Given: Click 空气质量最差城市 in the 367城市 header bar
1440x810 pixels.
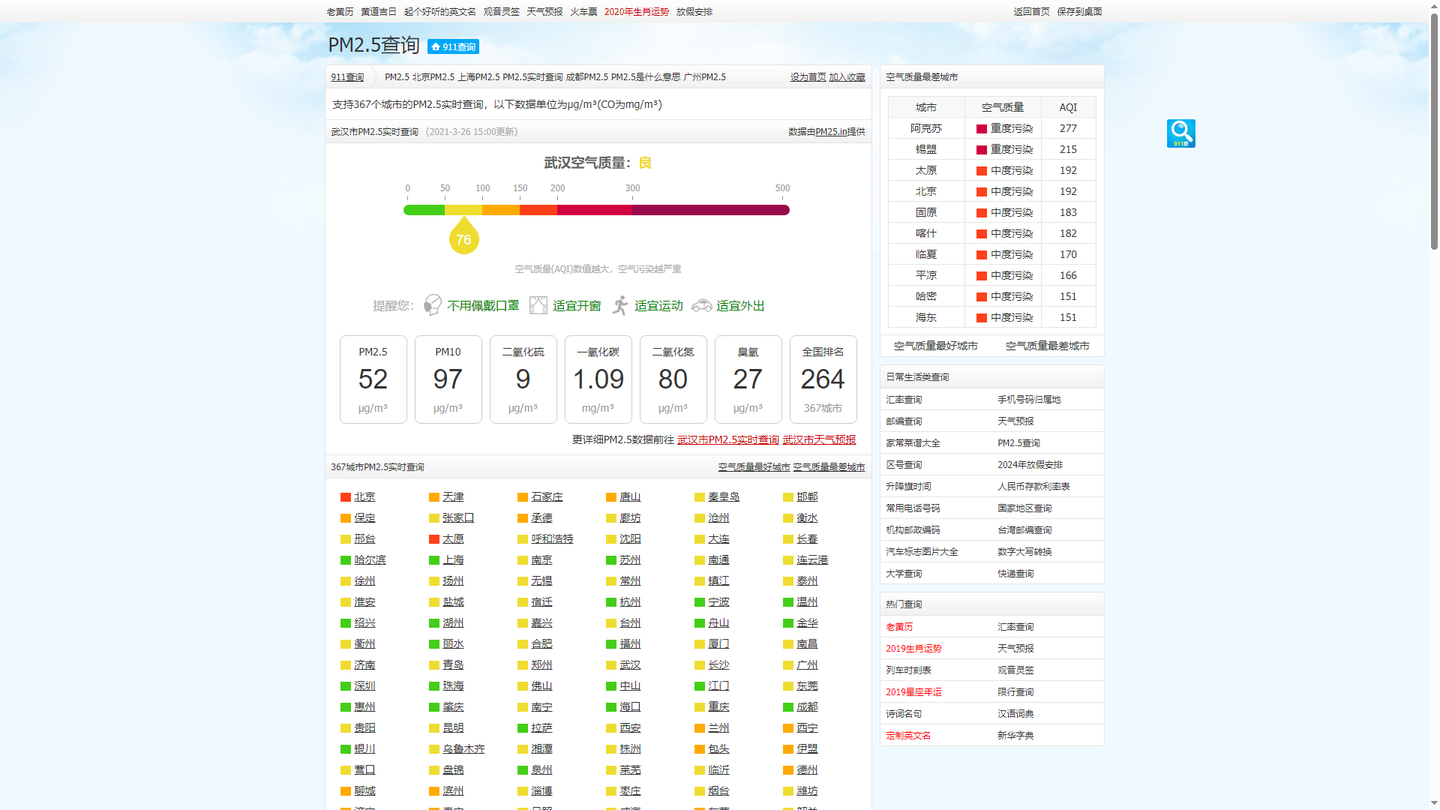Looking at the screenshot, I should click(829, 467).
